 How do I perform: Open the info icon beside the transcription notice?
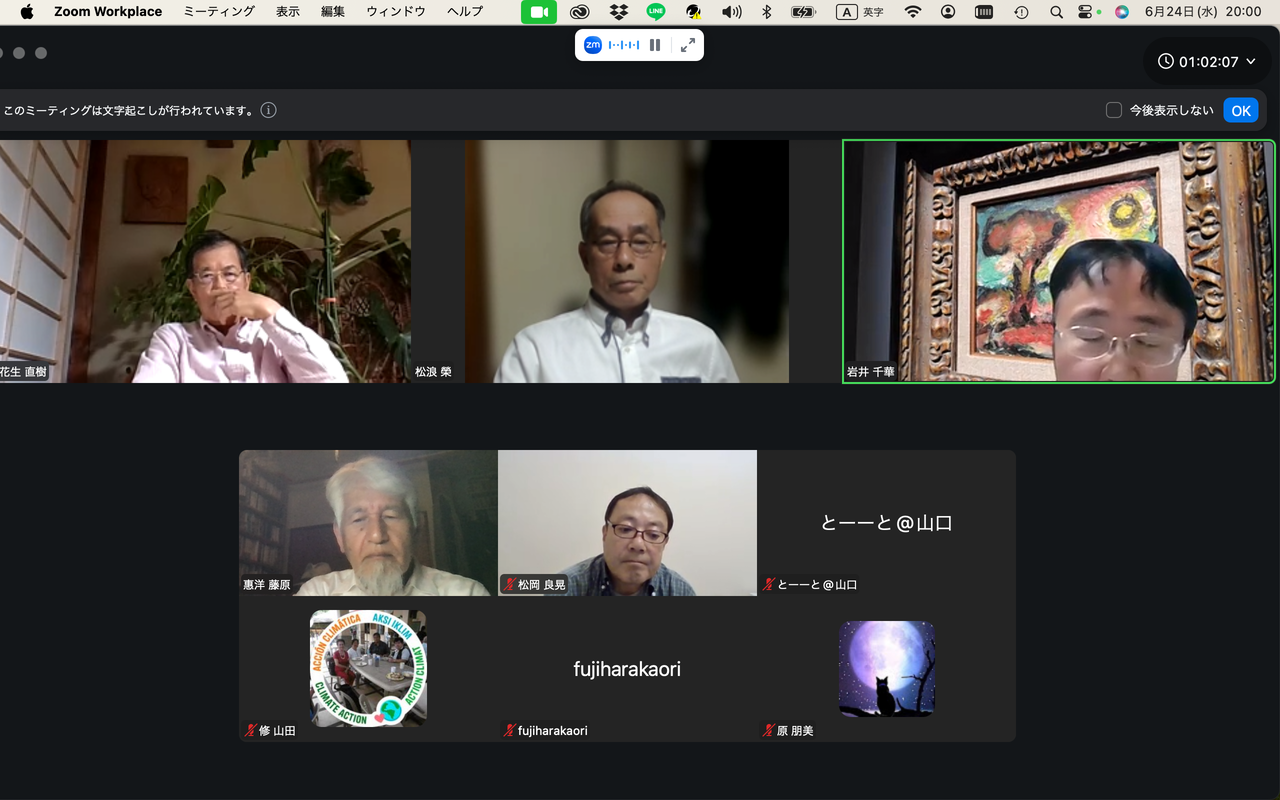[268, 110]
